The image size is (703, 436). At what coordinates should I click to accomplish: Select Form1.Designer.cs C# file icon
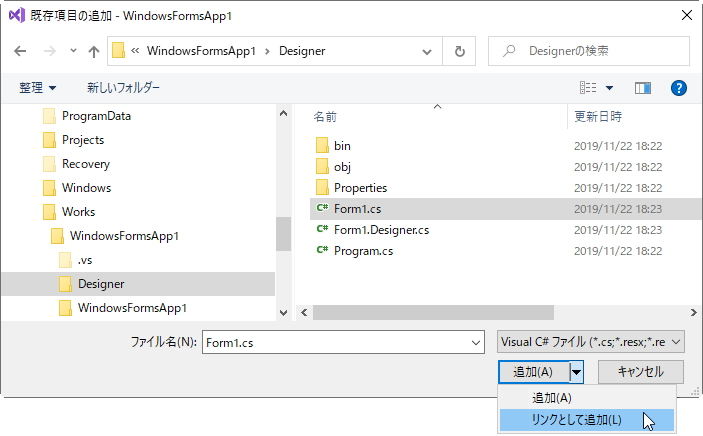[322, 229]
